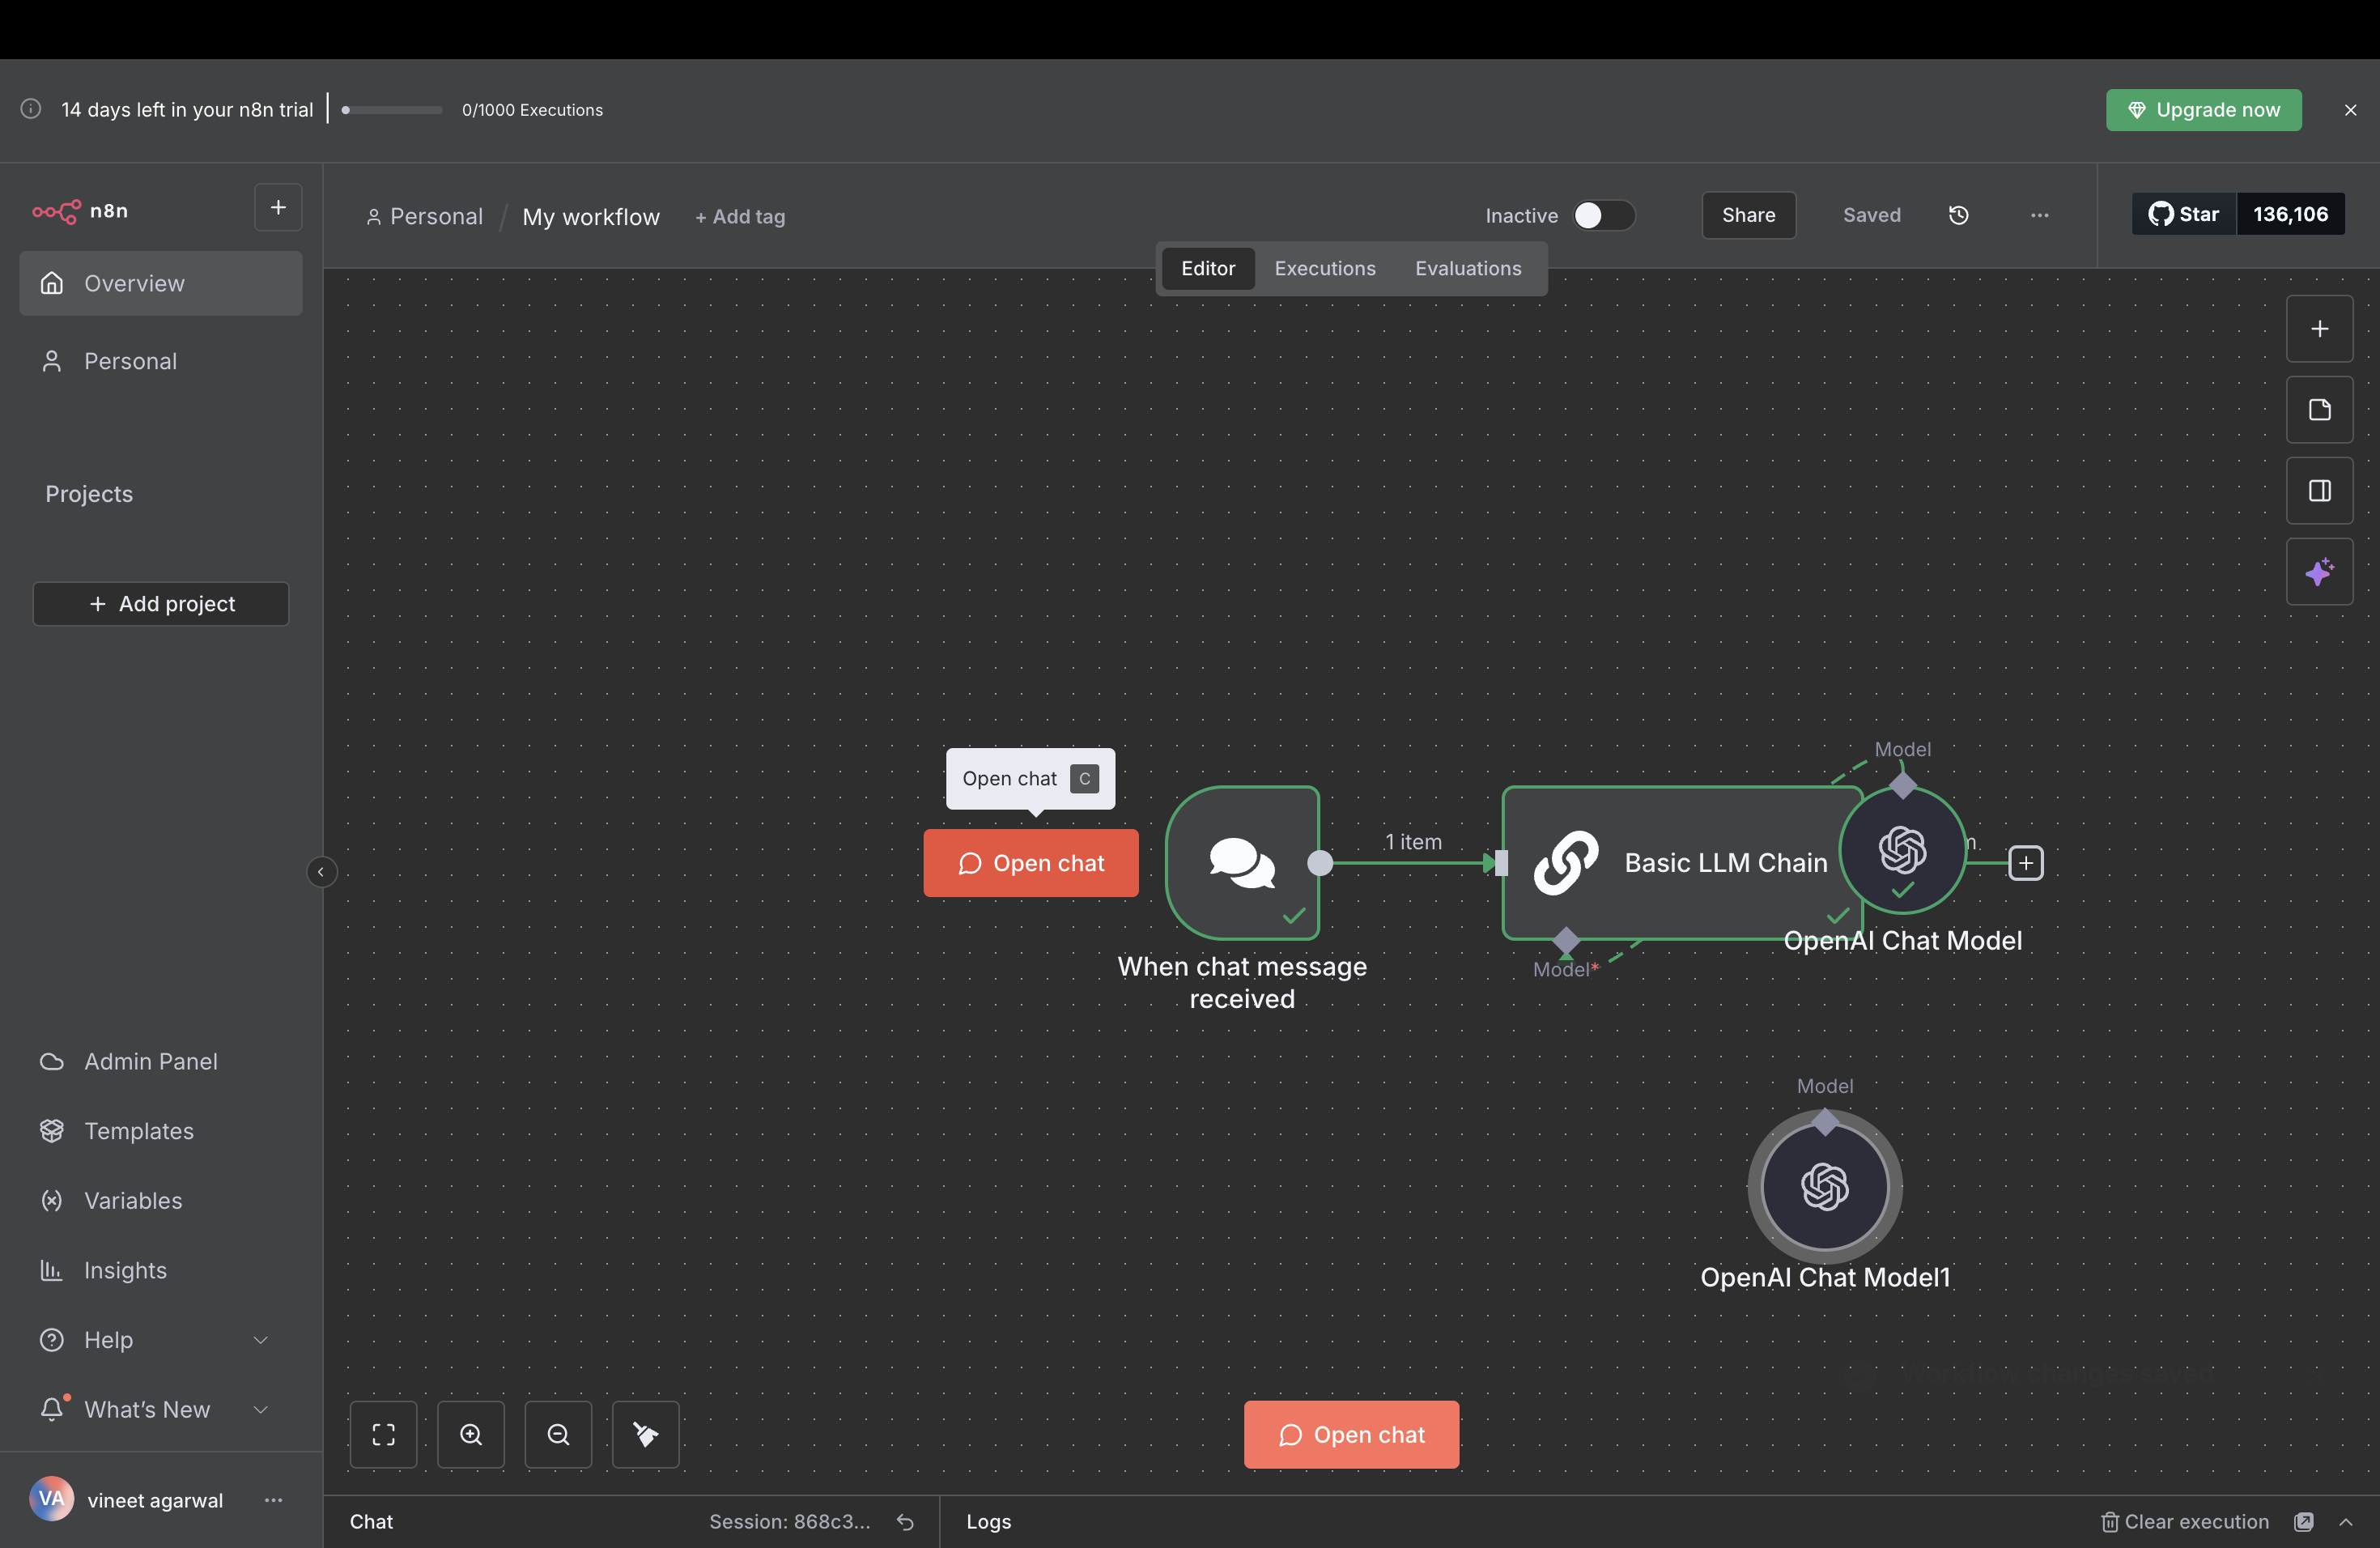Tidy up nodes with the wand icon
The image size is (2380, 1548).
[644, 1434]
